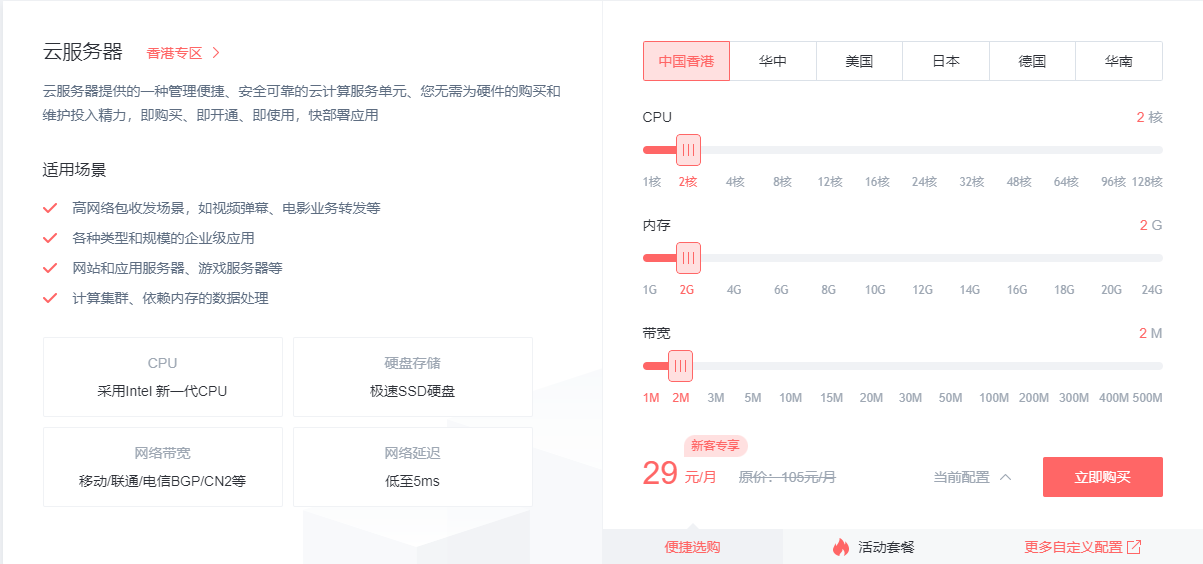Click the 云服务器 heading
The image size is (1203, 564).
[x=83, y=52]
